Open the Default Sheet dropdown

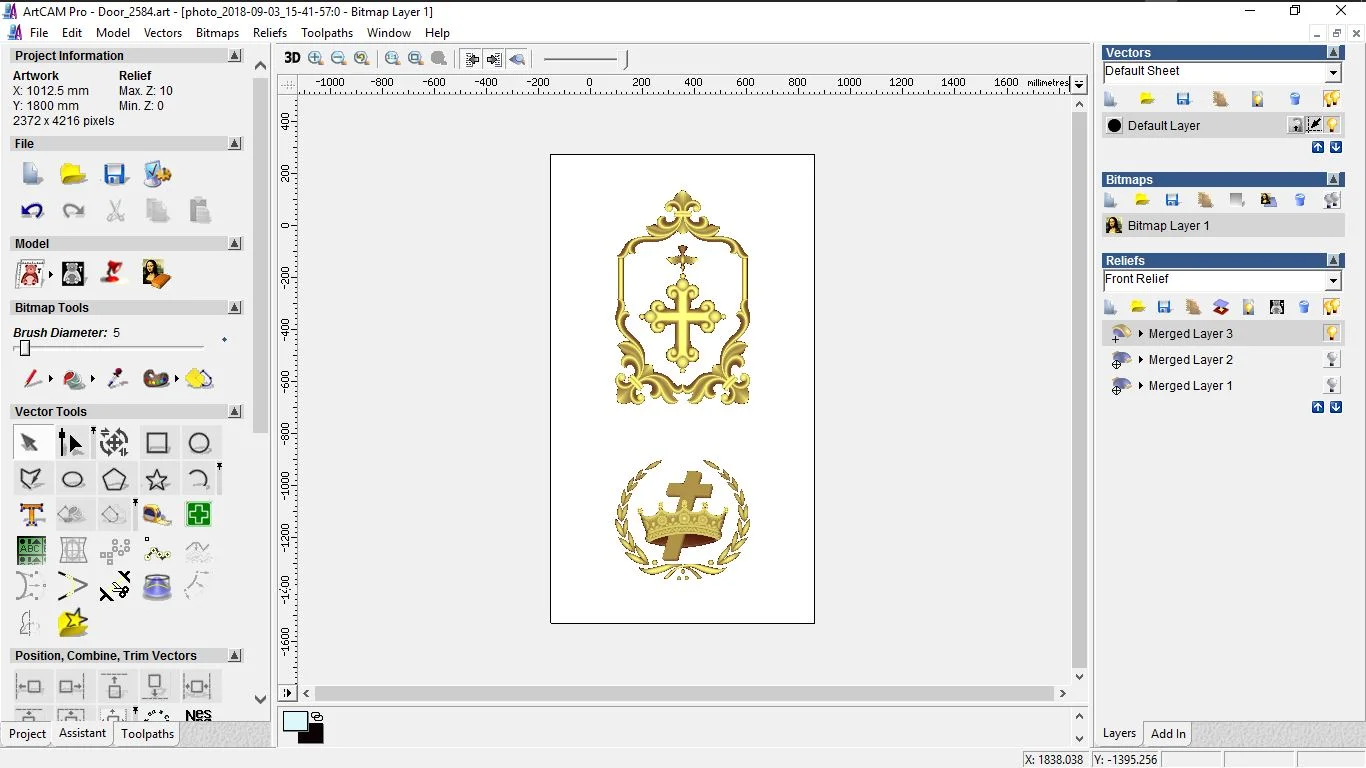1333,73
